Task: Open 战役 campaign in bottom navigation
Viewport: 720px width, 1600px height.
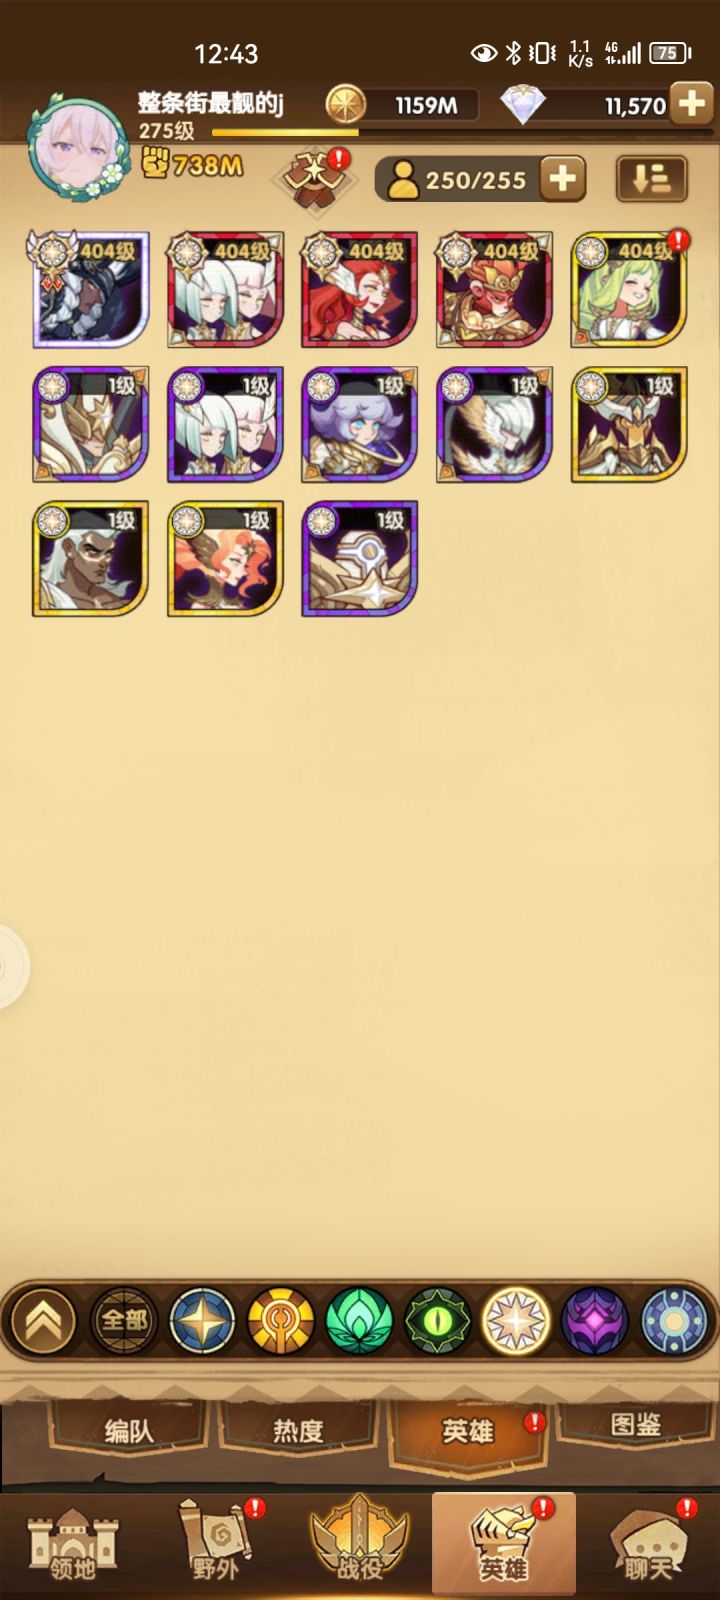Action: [360, 1545]
